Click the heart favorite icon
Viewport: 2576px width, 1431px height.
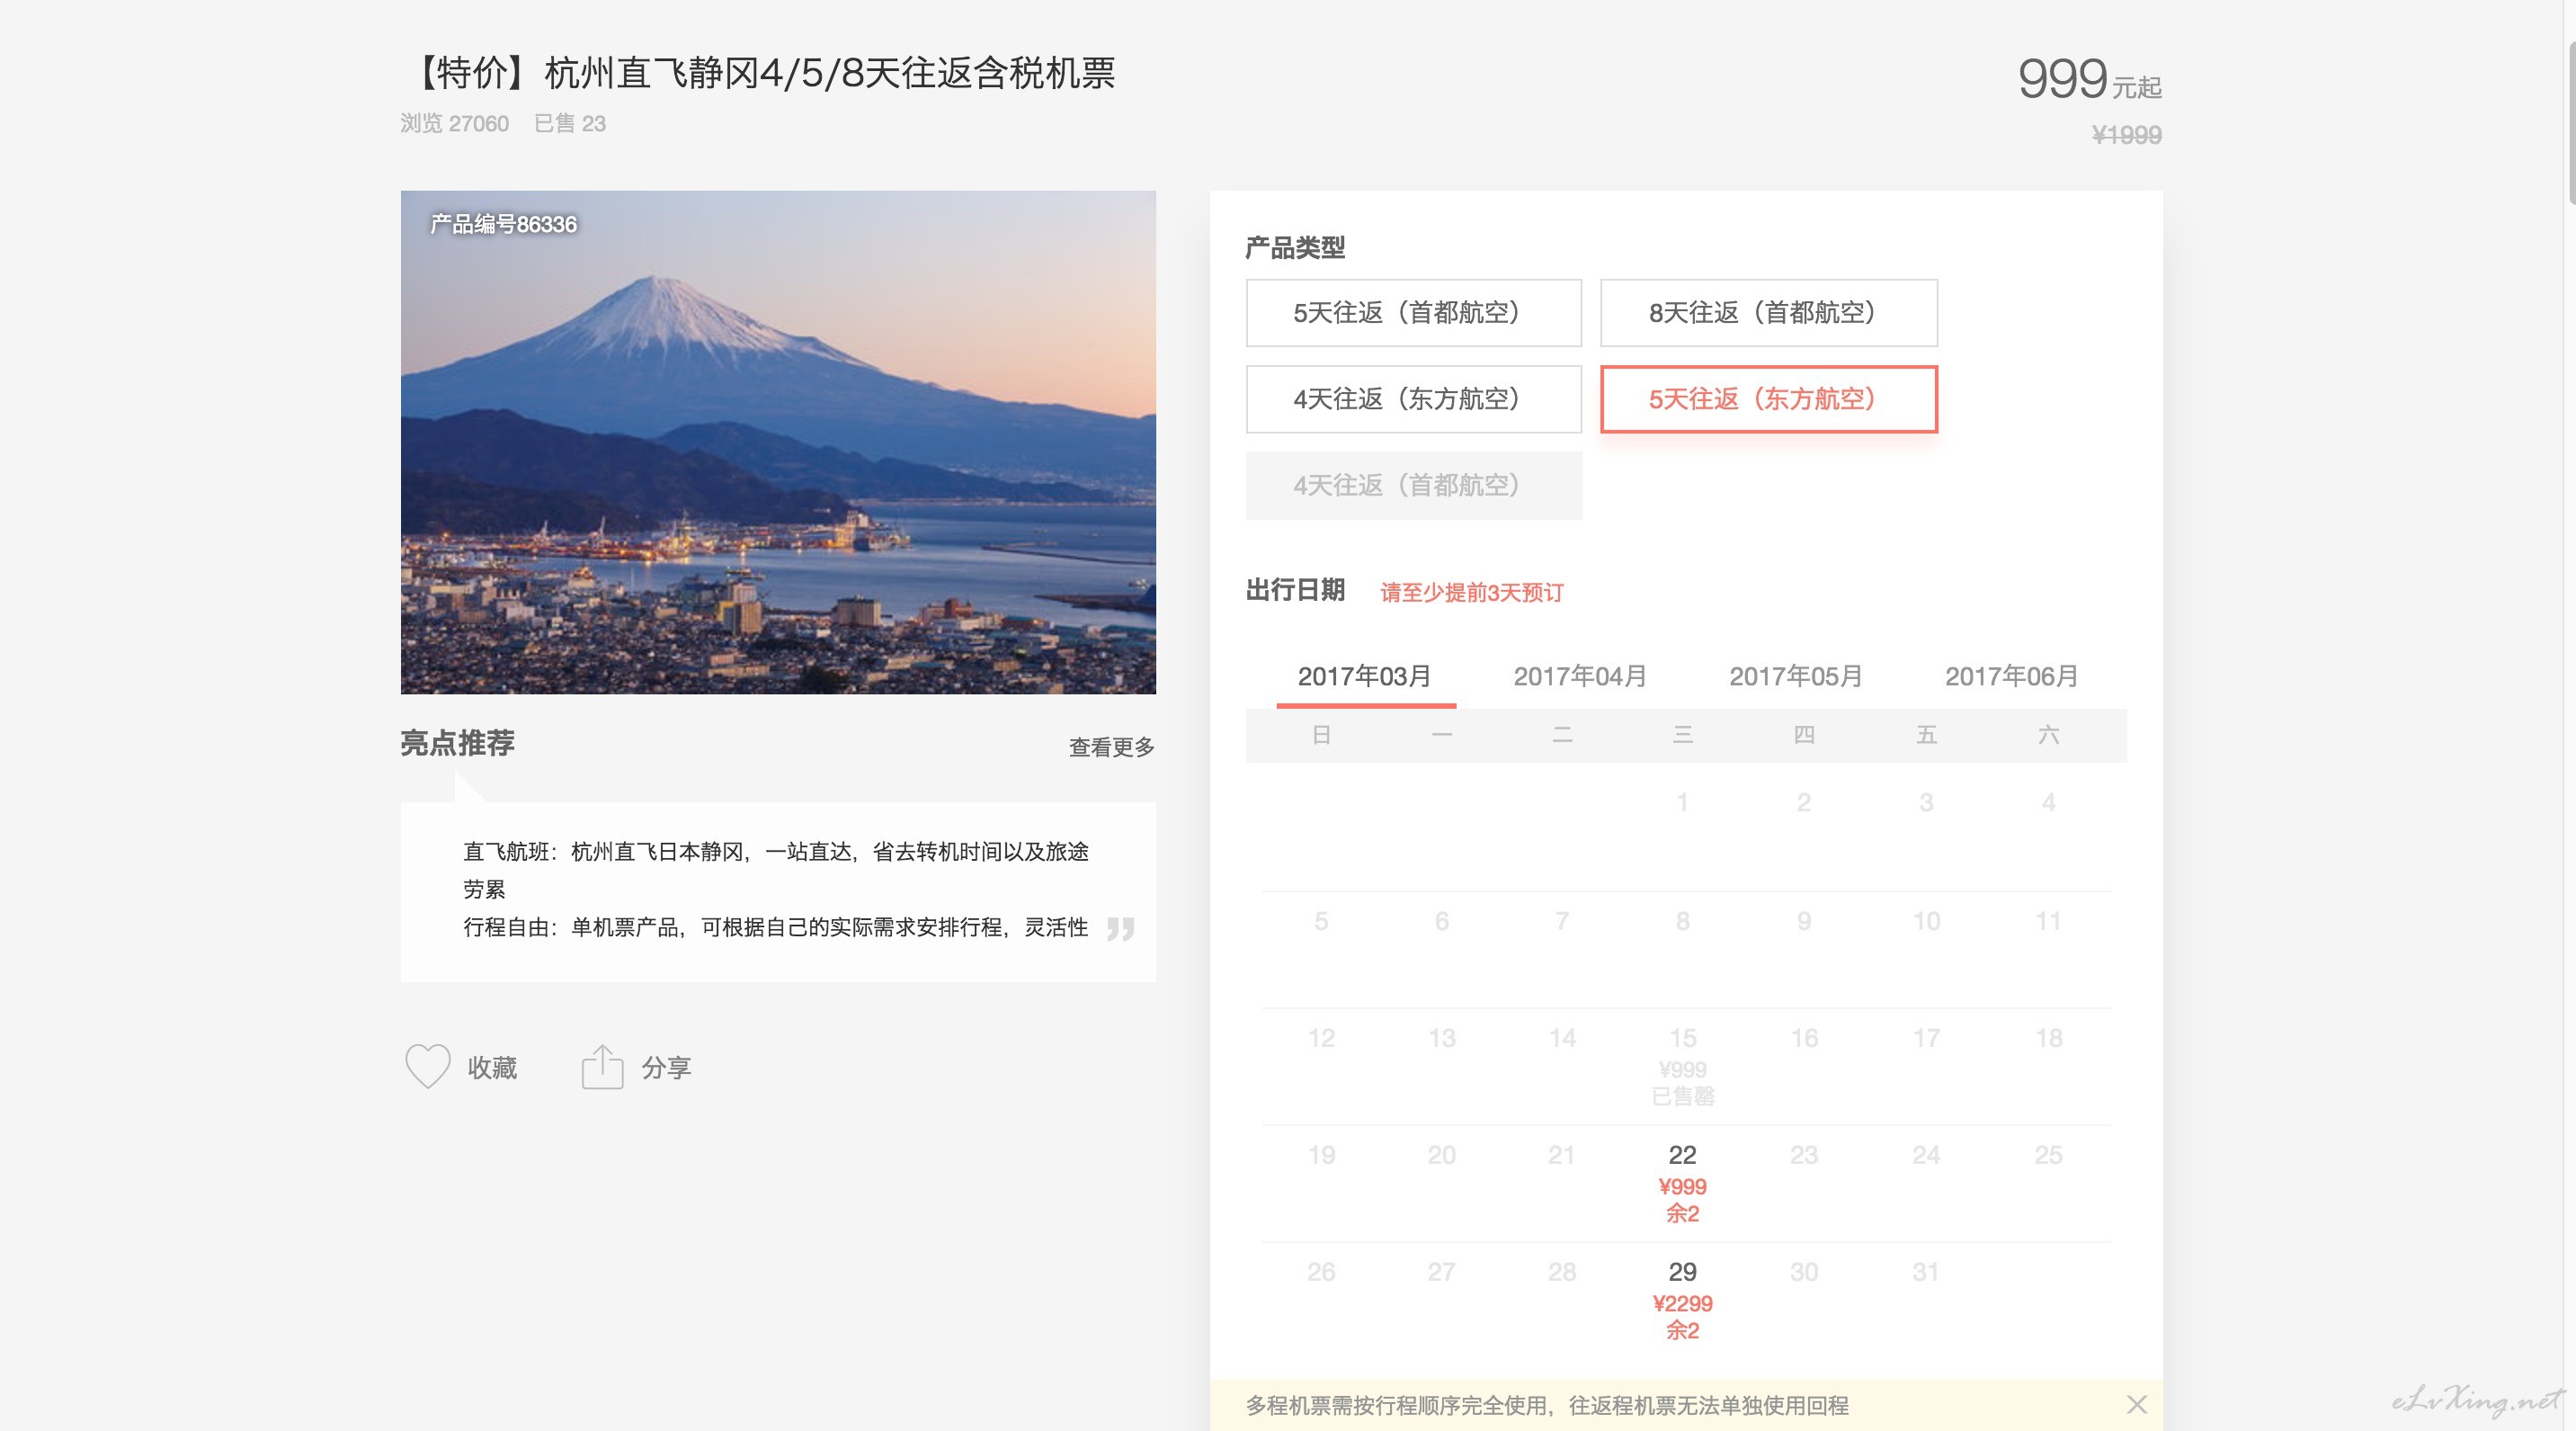(427, 1066)
